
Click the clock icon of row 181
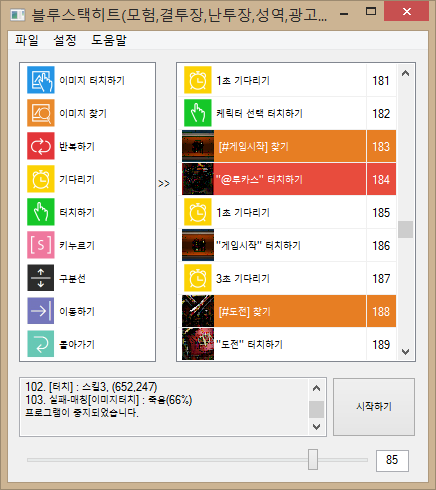198,80
